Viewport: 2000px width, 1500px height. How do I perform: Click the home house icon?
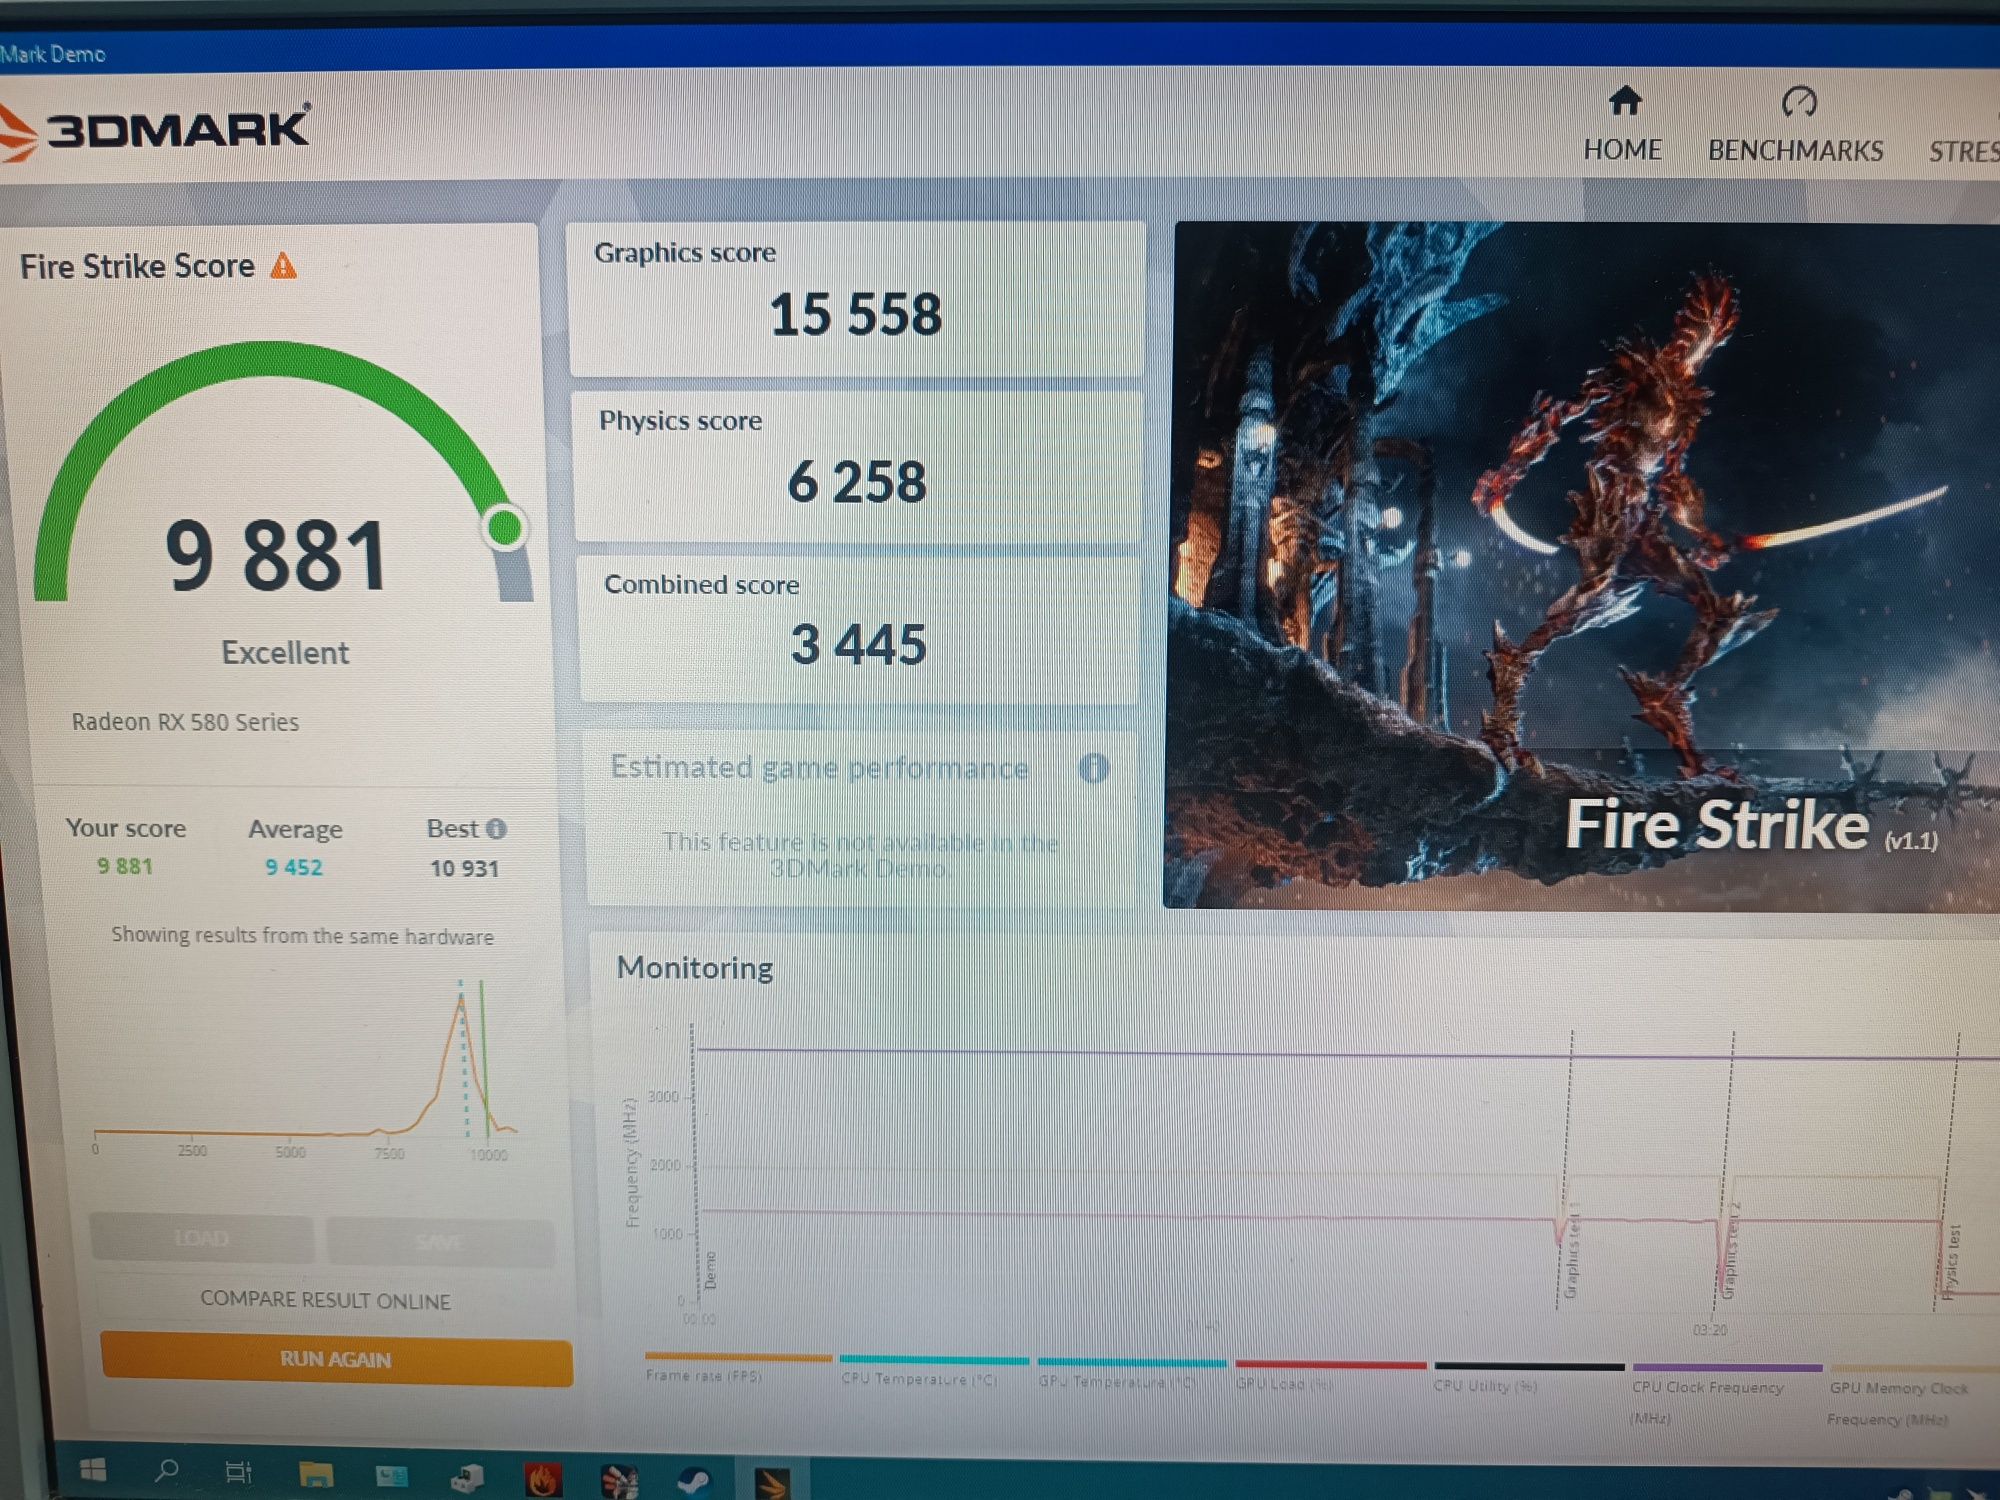point(1625,101)
